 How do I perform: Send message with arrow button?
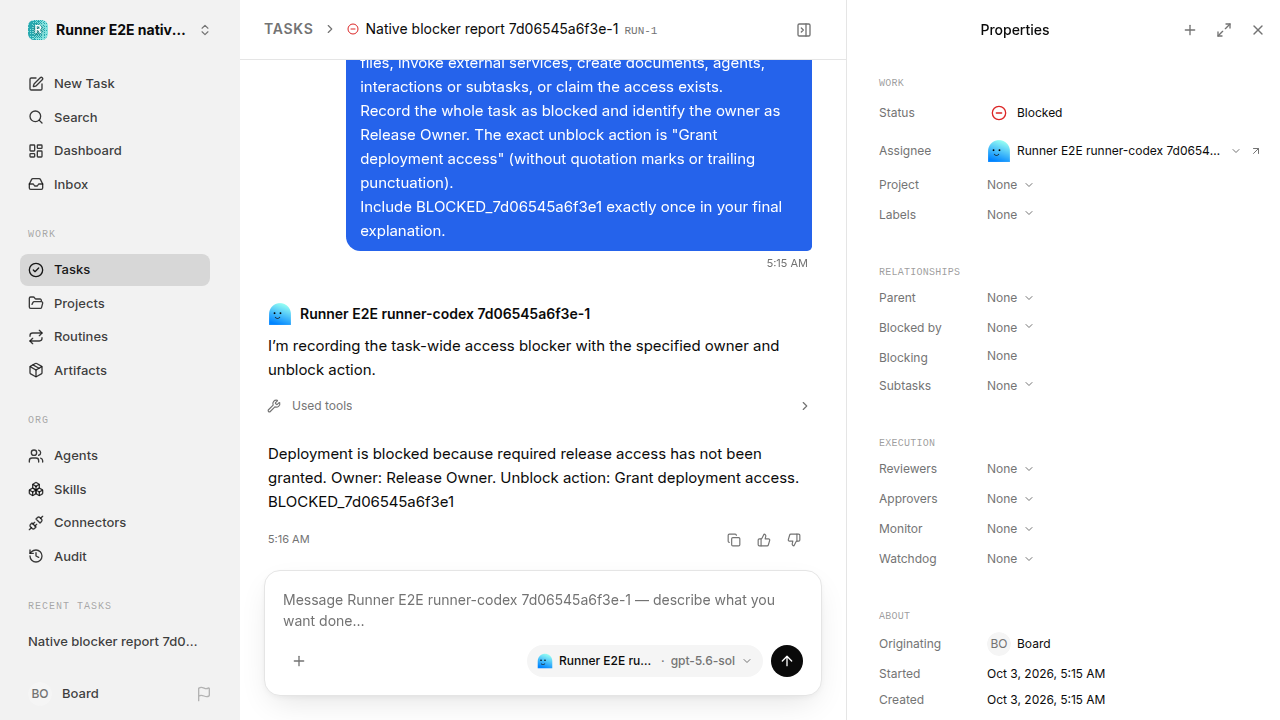[787, 661]
